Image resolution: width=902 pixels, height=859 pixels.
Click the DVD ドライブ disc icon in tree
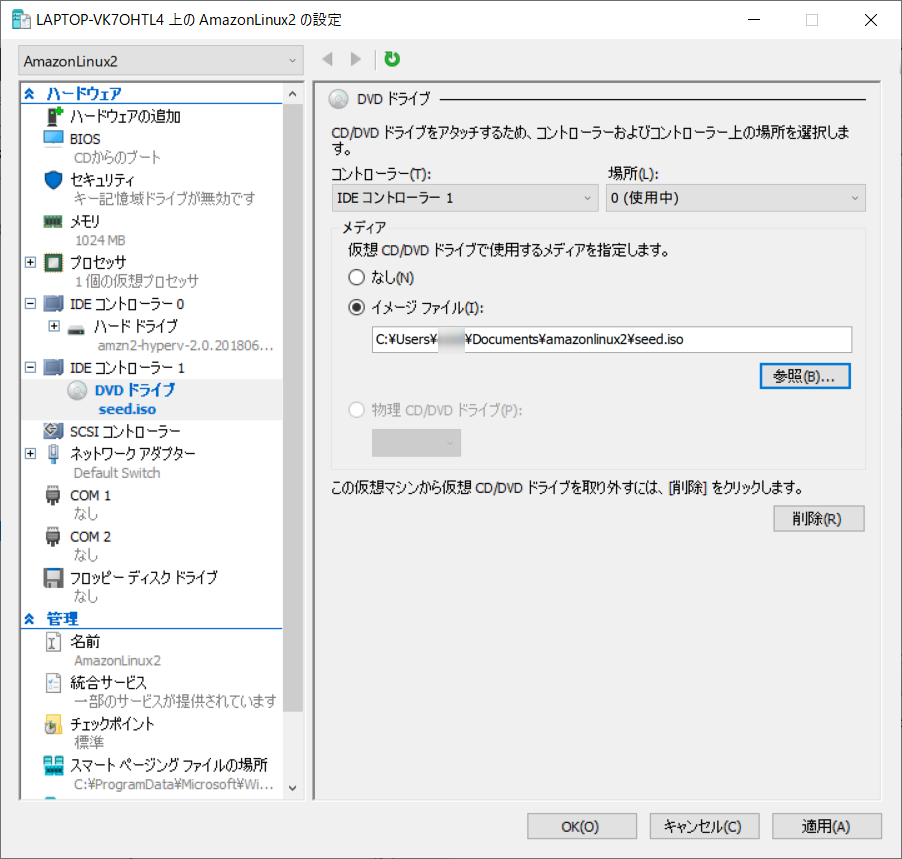coord(77,390)
